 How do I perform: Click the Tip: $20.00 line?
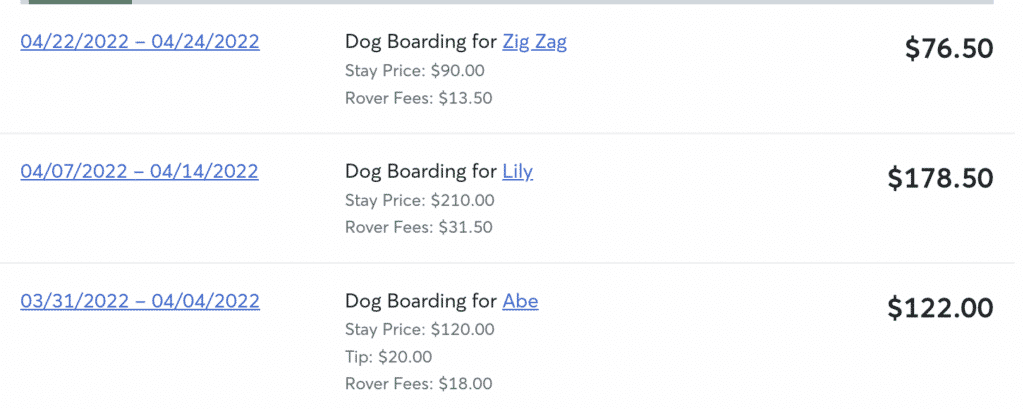[x=389, y=357]
